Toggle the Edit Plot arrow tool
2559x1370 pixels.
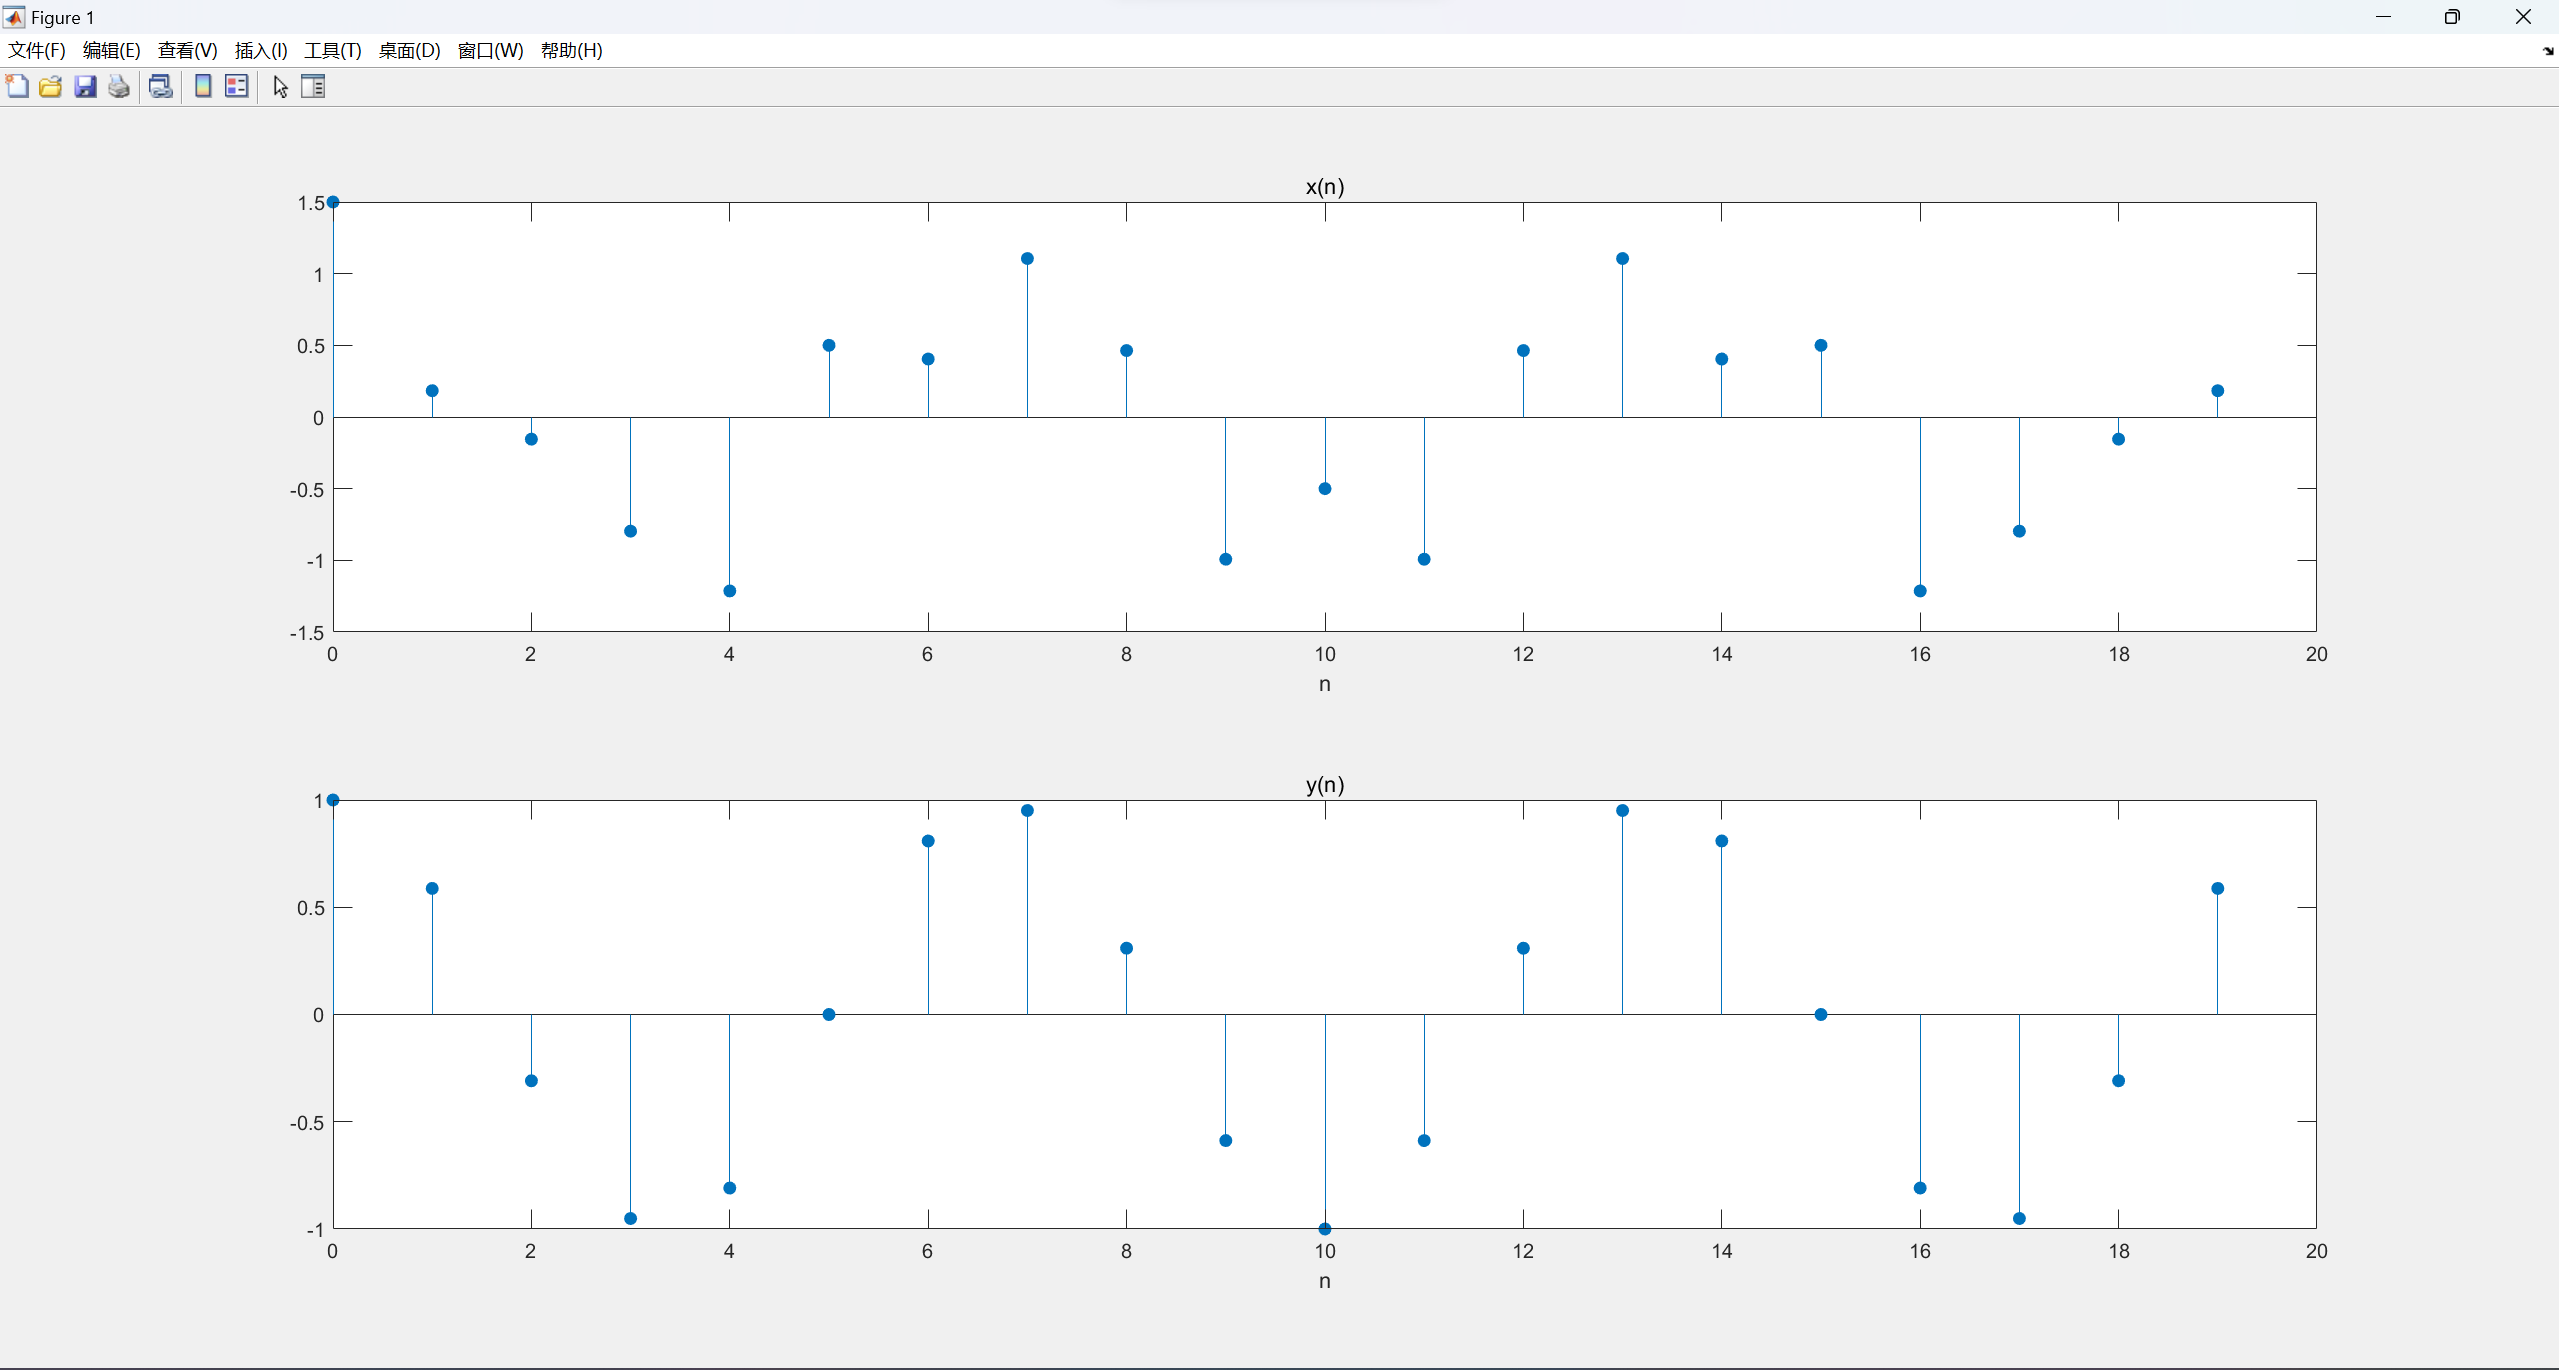[280, 87]
